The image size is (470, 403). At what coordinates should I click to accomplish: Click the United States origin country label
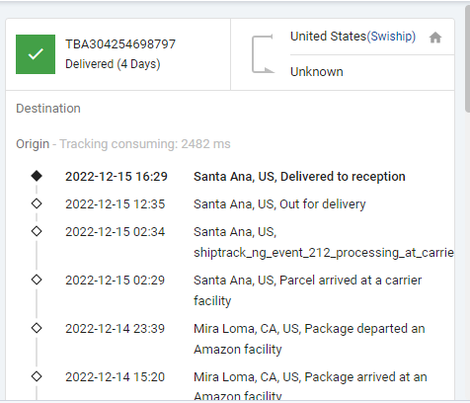click(x=328, y=36)
